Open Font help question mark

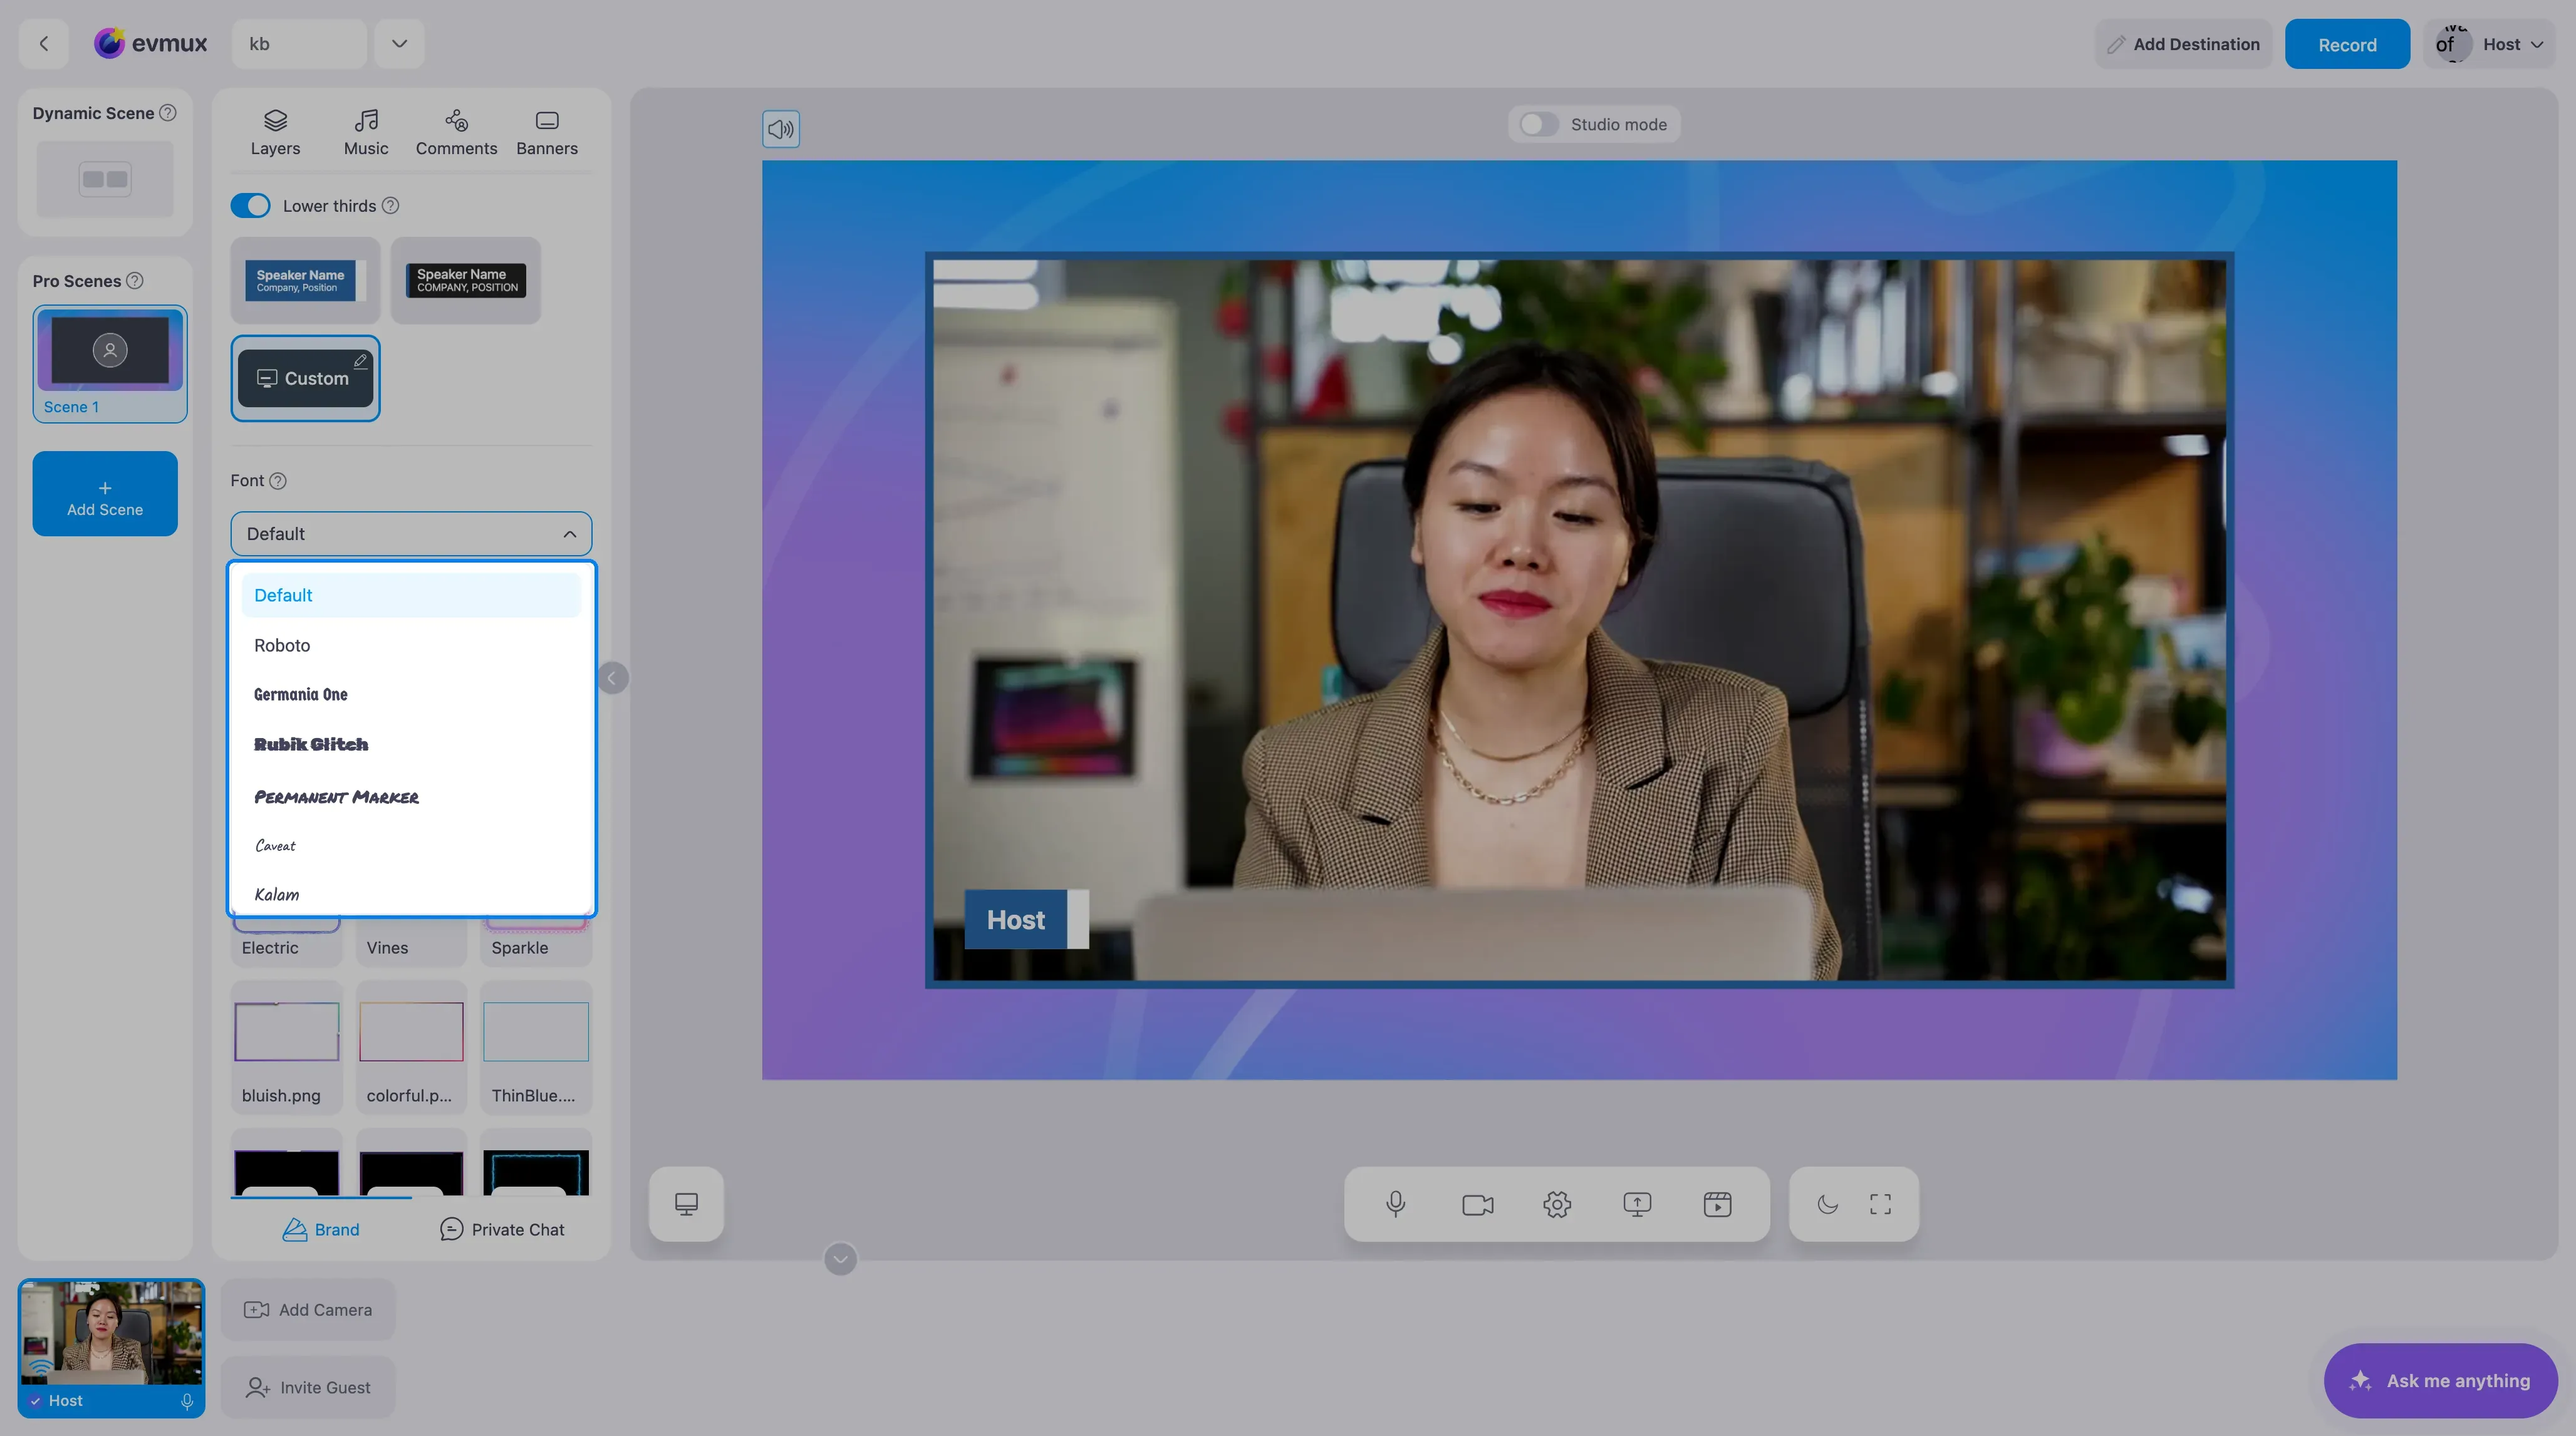[278, 481]
